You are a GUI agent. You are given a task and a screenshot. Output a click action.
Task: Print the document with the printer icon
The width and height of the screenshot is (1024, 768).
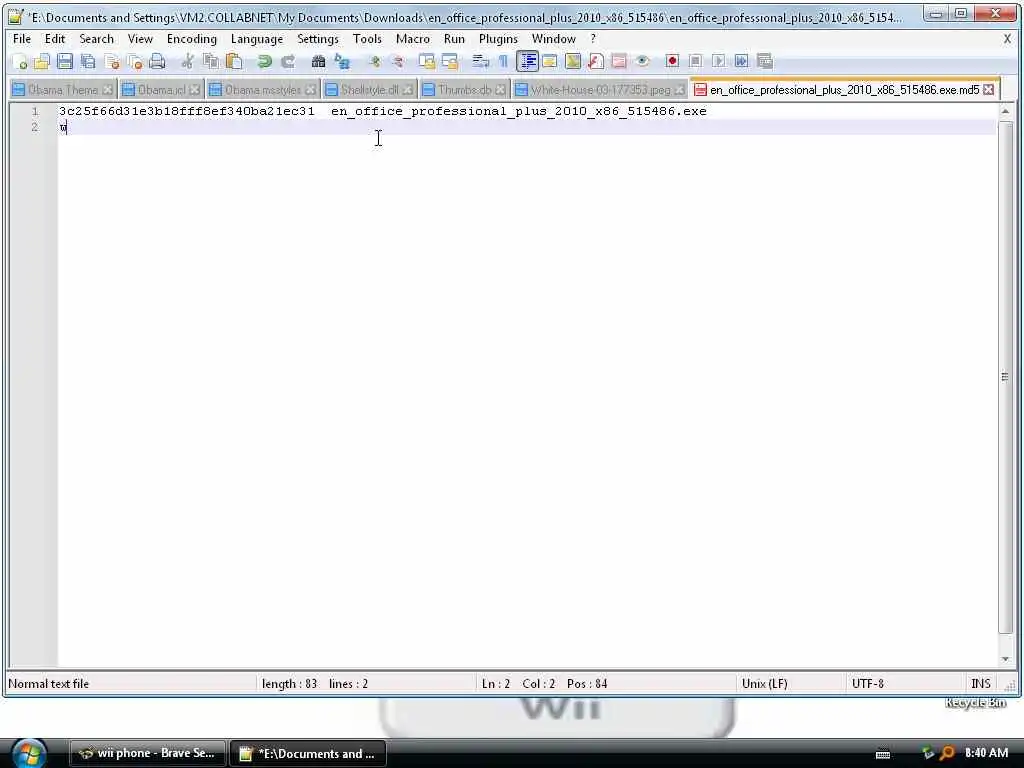coord(157,61)
